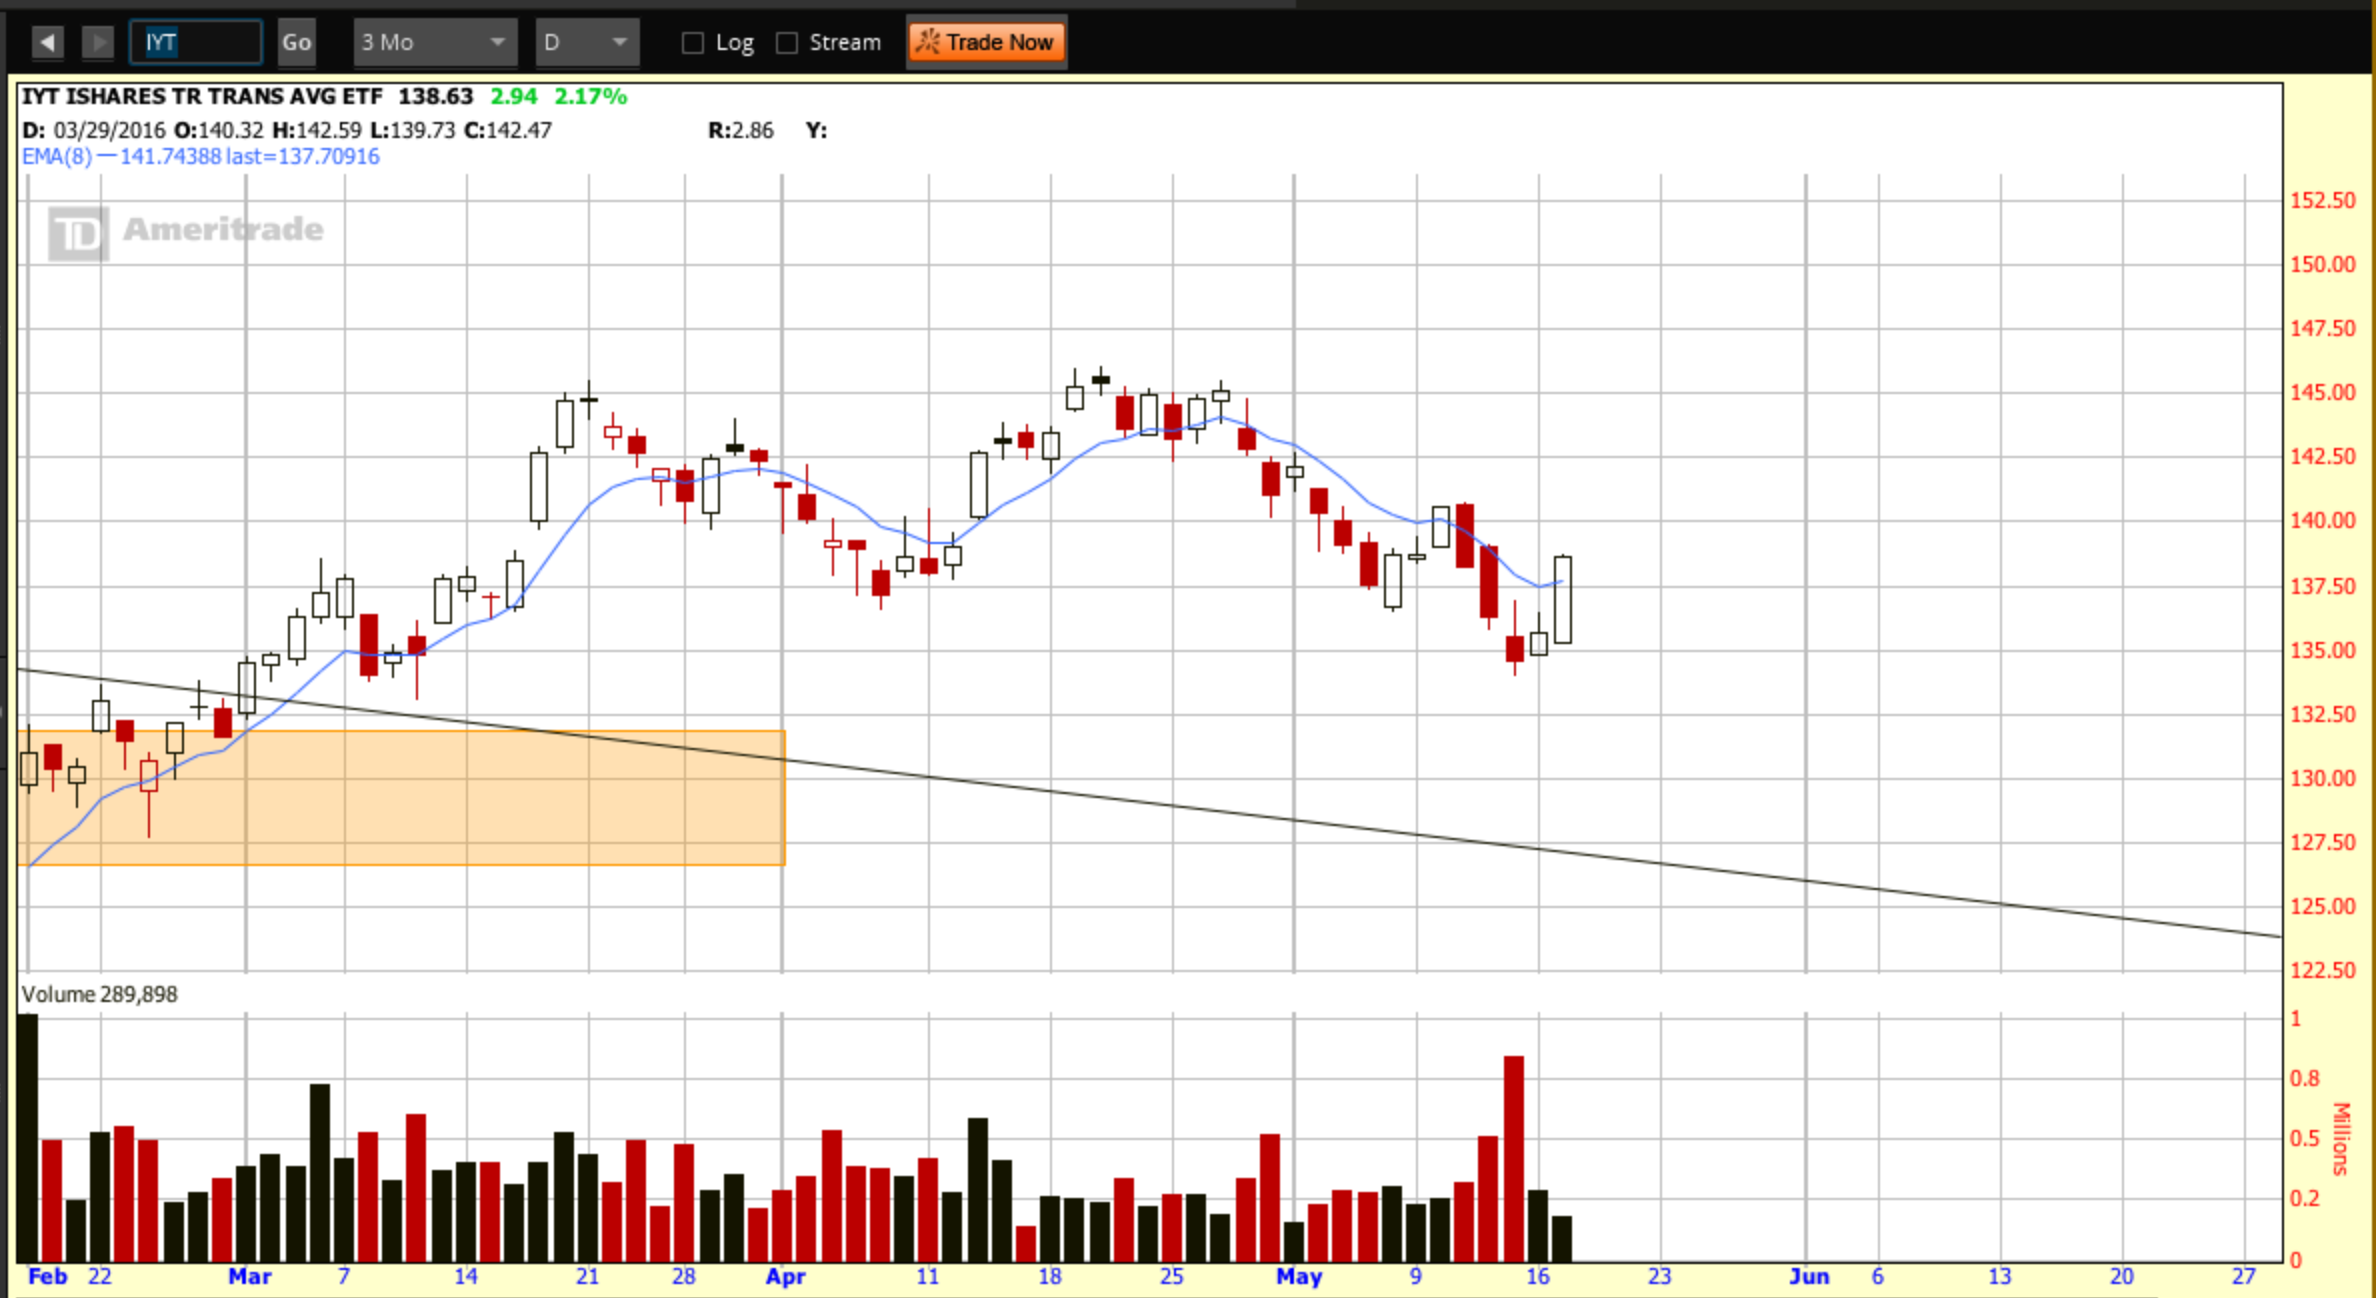The image size is (2376, 1298).
Task: Open the 3 Mo time range dropdown
Action: (434, 42)
